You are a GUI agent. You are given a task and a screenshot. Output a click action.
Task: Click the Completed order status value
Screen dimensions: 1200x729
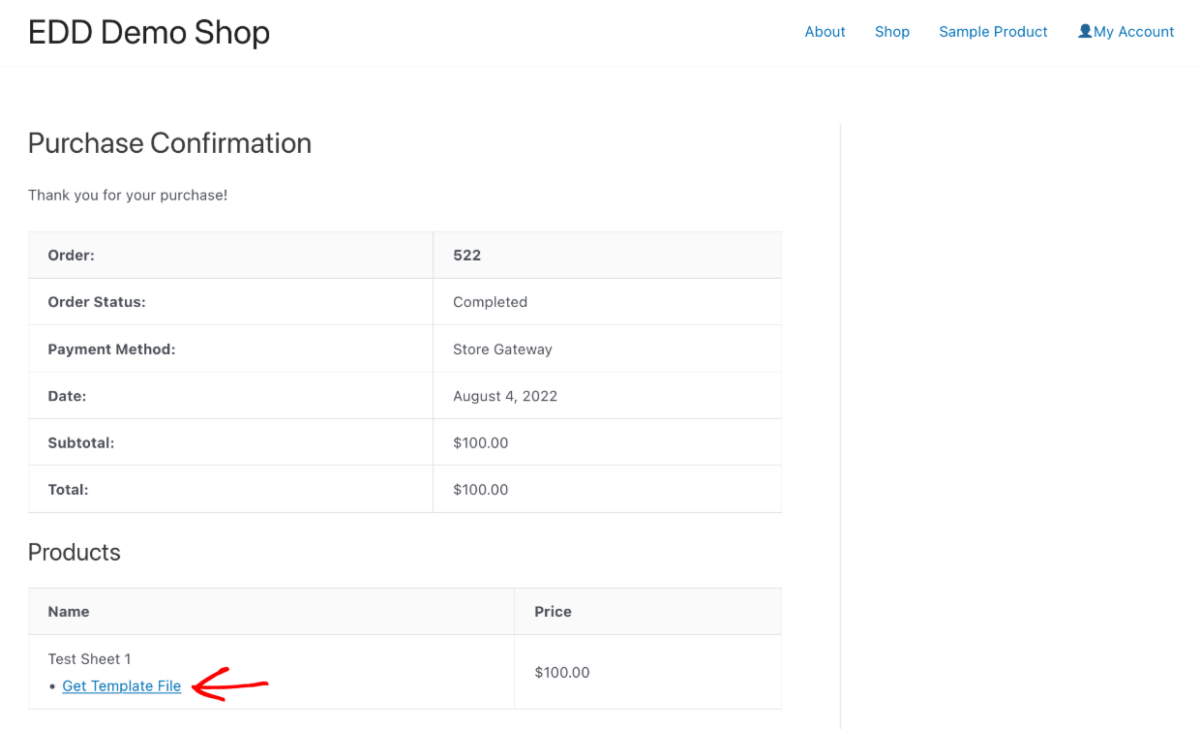point(490,302)
